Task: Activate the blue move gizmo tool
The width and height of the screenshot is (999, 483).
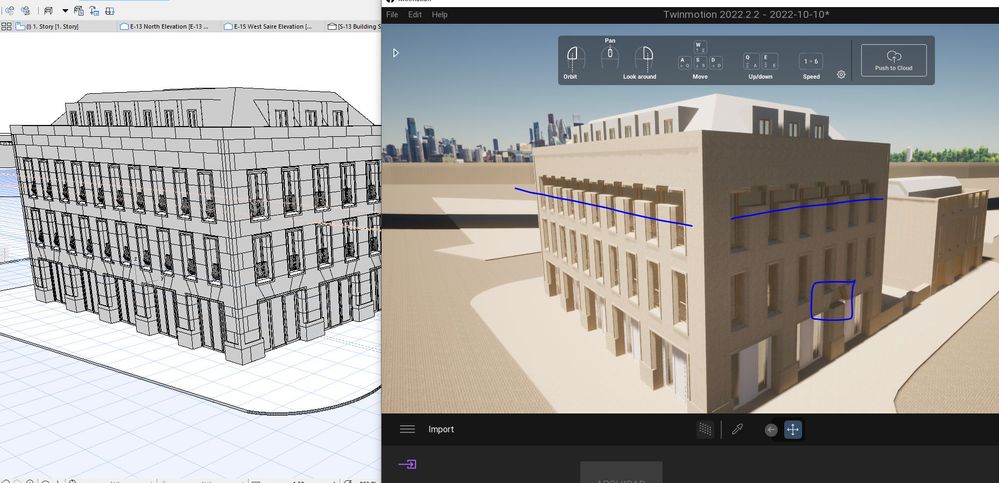Action: (x=793, y=429)
